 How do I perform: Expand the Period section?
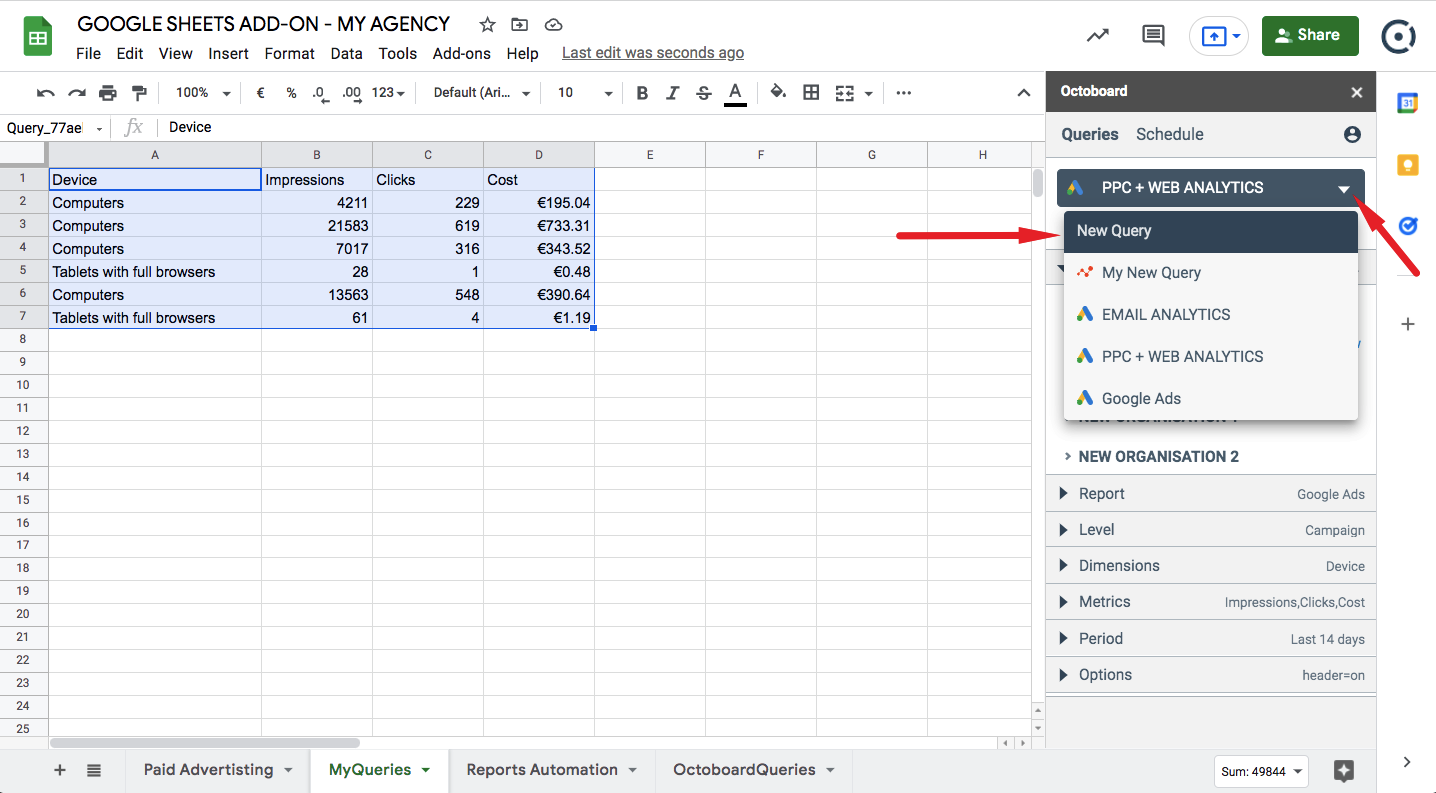[x=1211, y=639]
